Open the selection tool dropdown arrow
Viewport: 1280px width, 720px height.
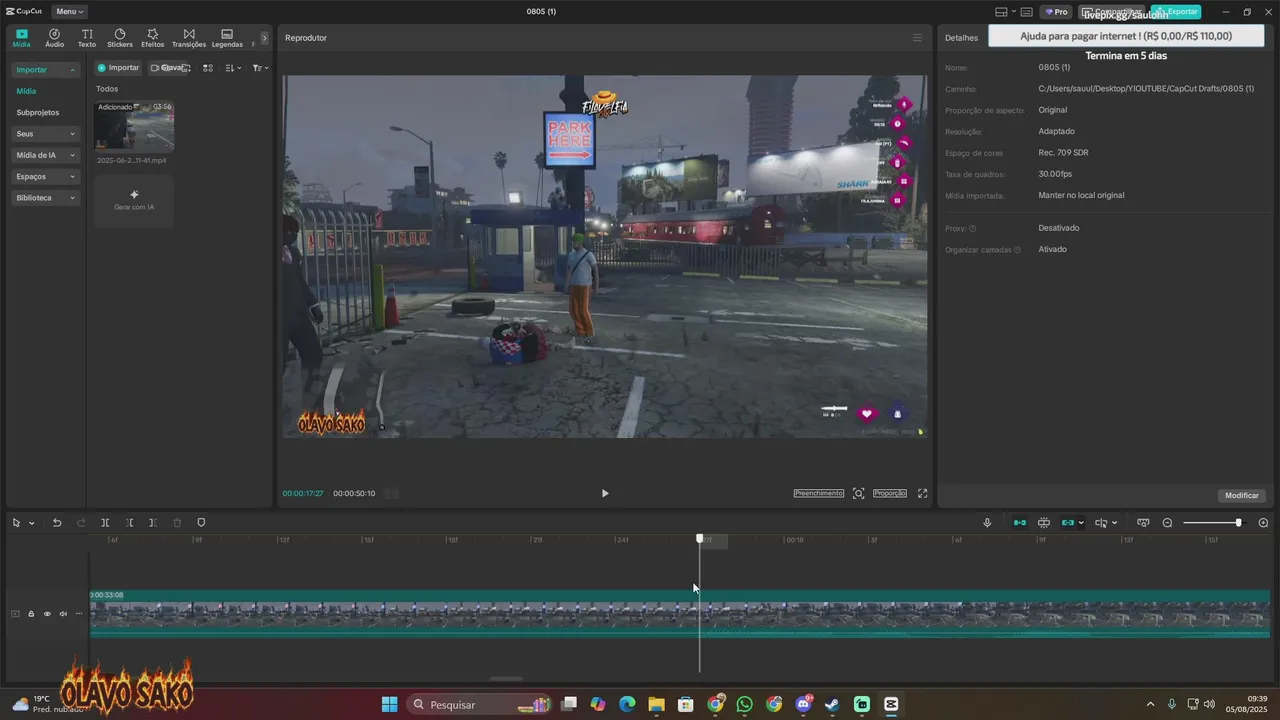tap(32, 523)
